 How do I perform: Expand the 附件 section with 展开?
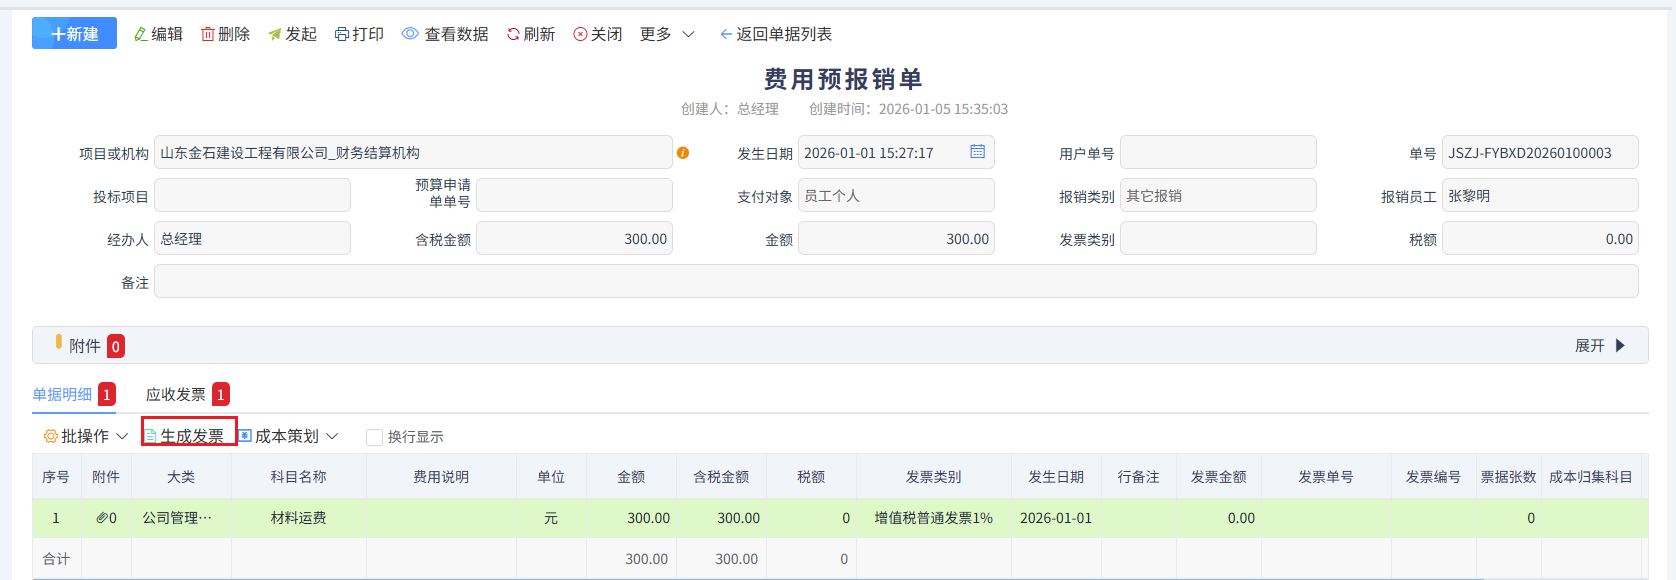coord(1600,346)
